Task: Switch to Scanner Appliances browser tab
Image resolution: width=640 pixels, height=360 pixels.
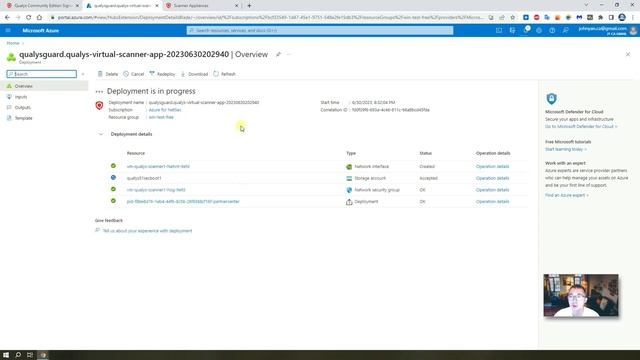Action: (202, 6)
